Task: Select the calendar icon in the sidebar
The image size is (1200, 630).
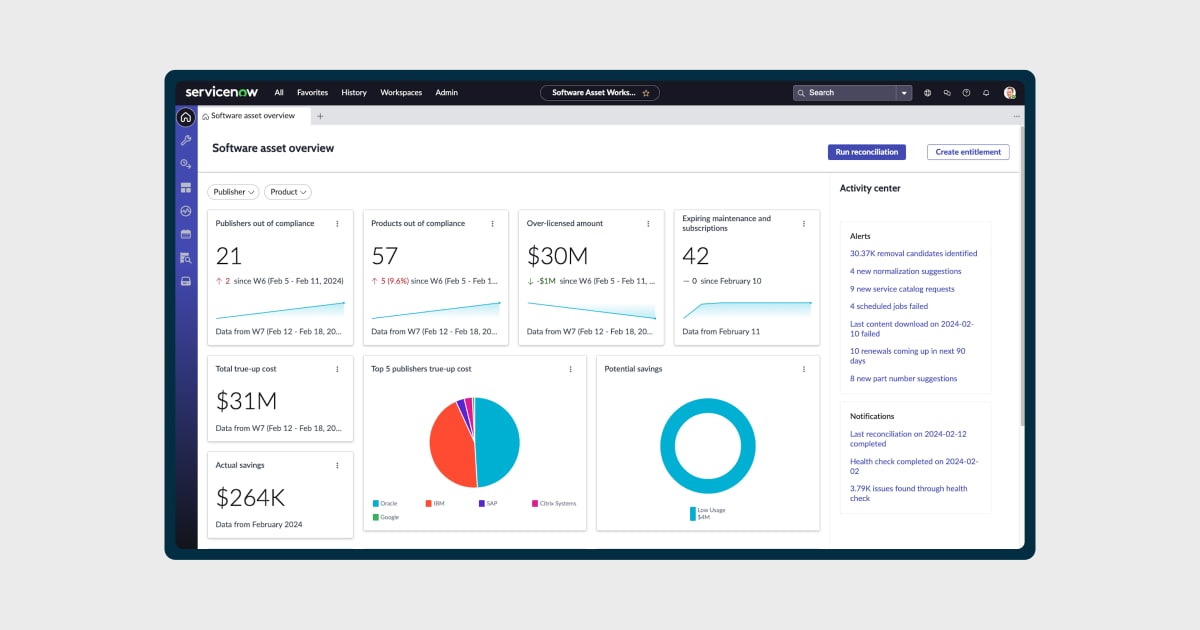Action: (185, 234)
